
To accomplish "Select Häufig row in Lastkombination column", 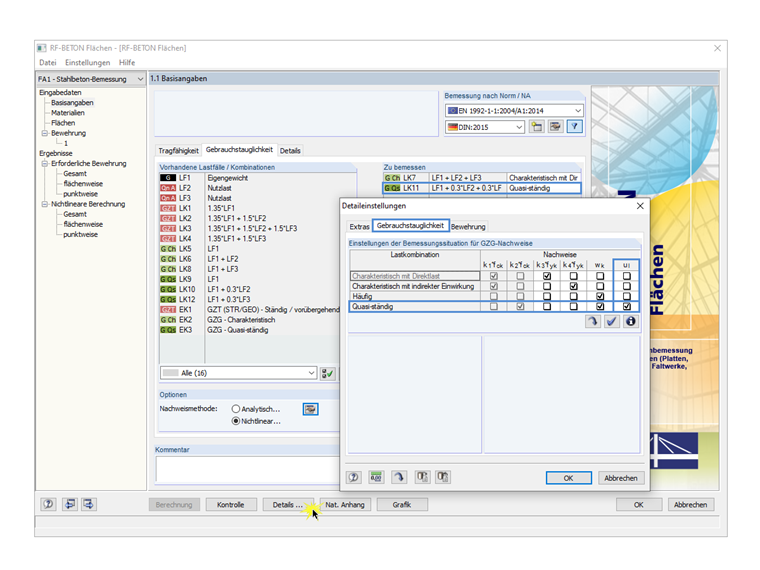I will [x=415, y=296].
